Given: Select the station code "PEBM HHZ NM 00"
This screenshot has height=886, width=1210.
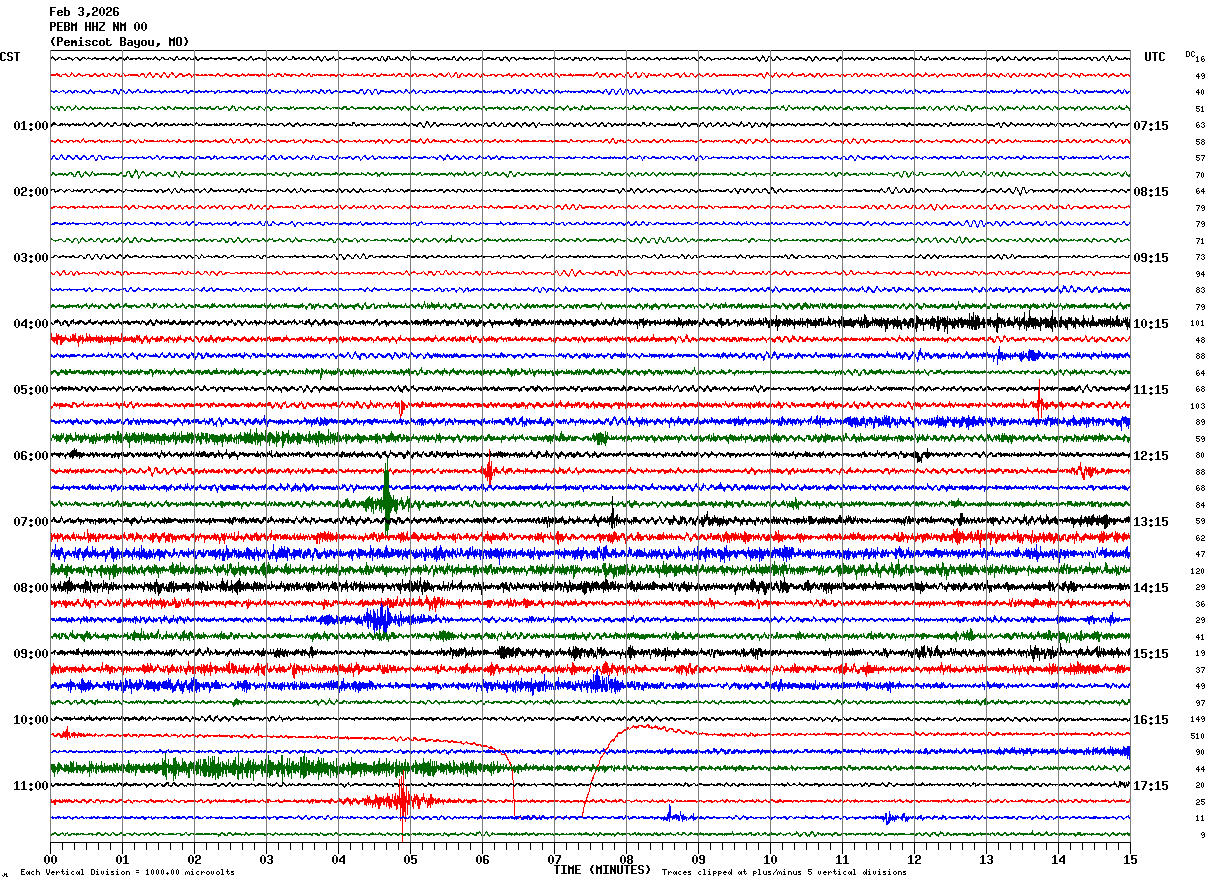Looking at the screenshot, I should pyautogui.click(x=98, y=27).
